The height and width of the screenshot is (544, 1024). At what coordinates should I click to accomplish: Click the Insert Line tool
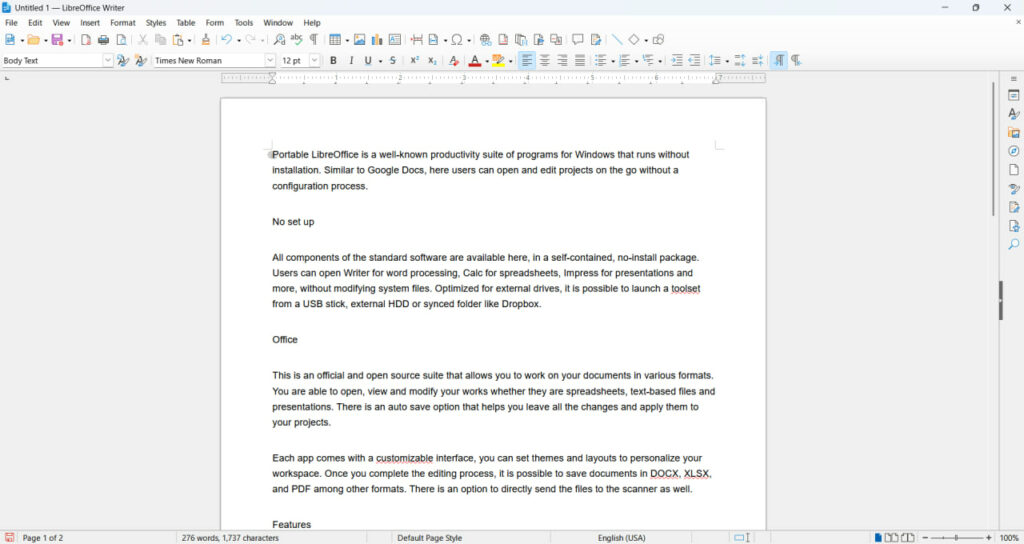pos(616,40)
